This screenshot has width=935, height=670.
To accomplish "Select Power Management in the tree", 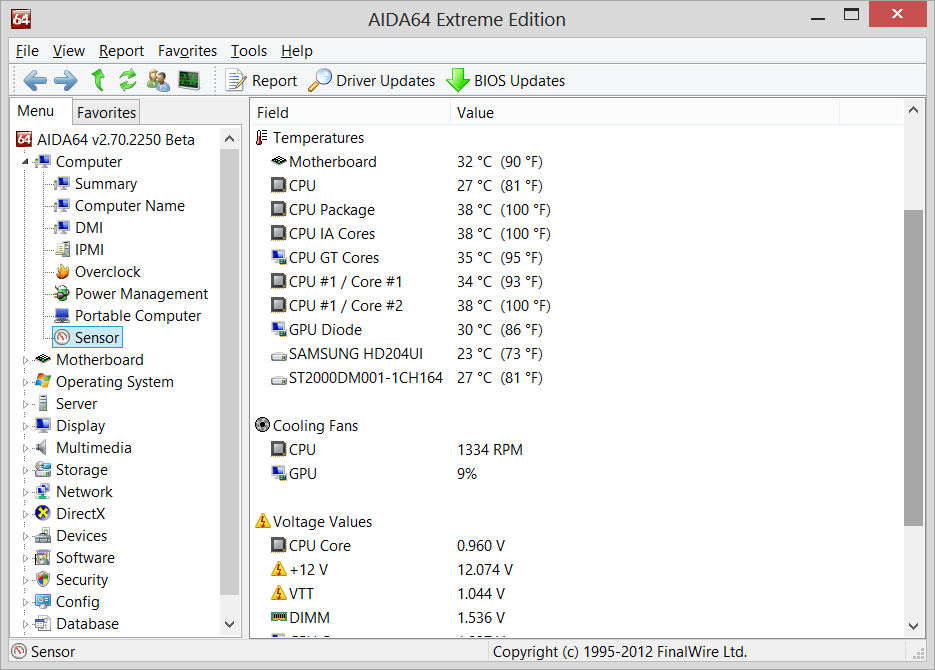I will pyautogui.click(x=141, y=294).
